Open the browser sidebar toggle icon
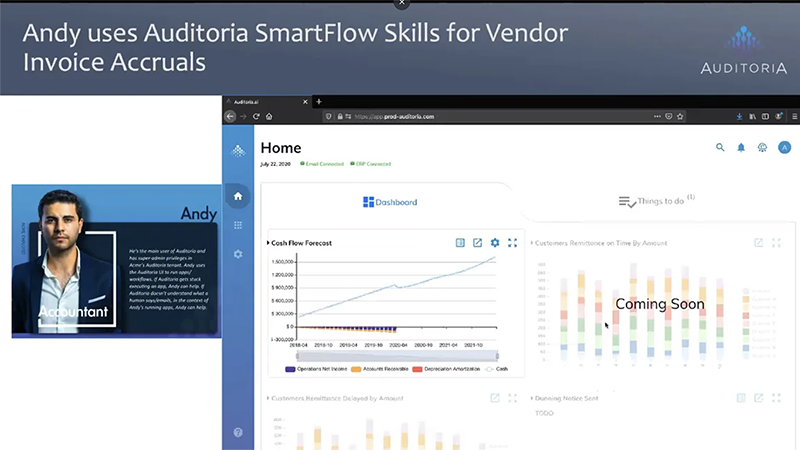This screenshot has width=800, height=450. coord(765,116)
